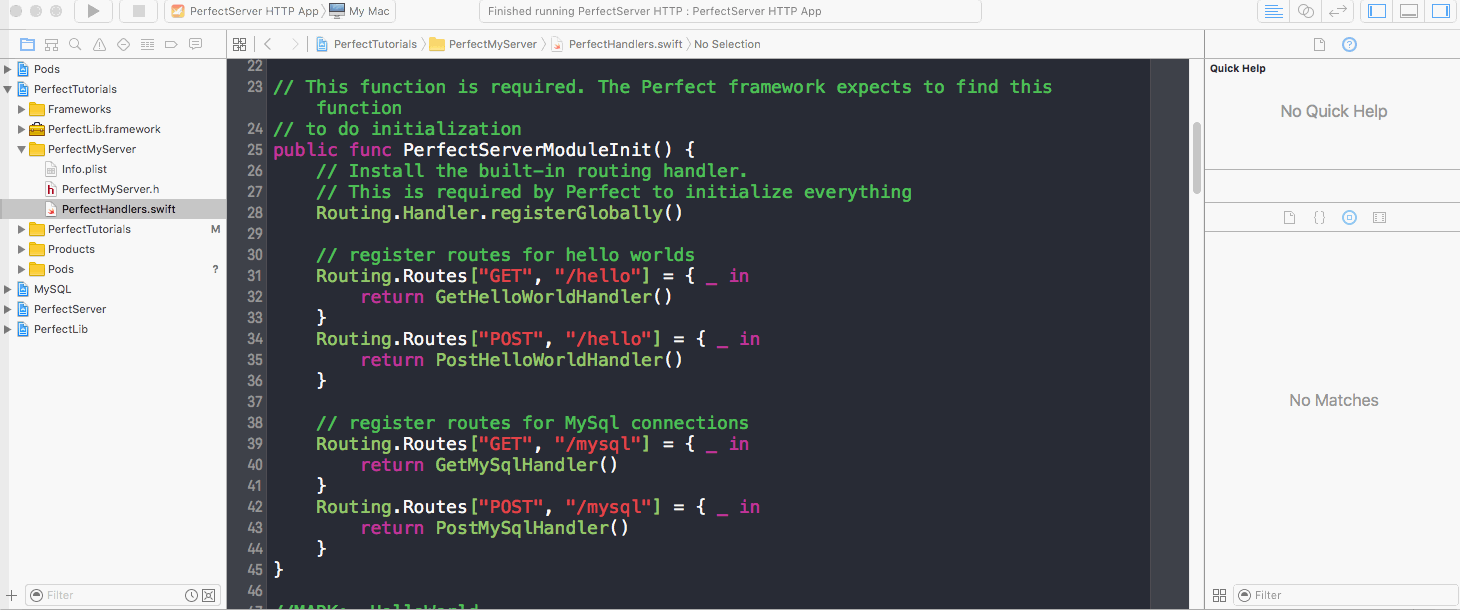1460x610 pixels.
Task: Focus the library Filter field
Action: tap(1345, 595)
